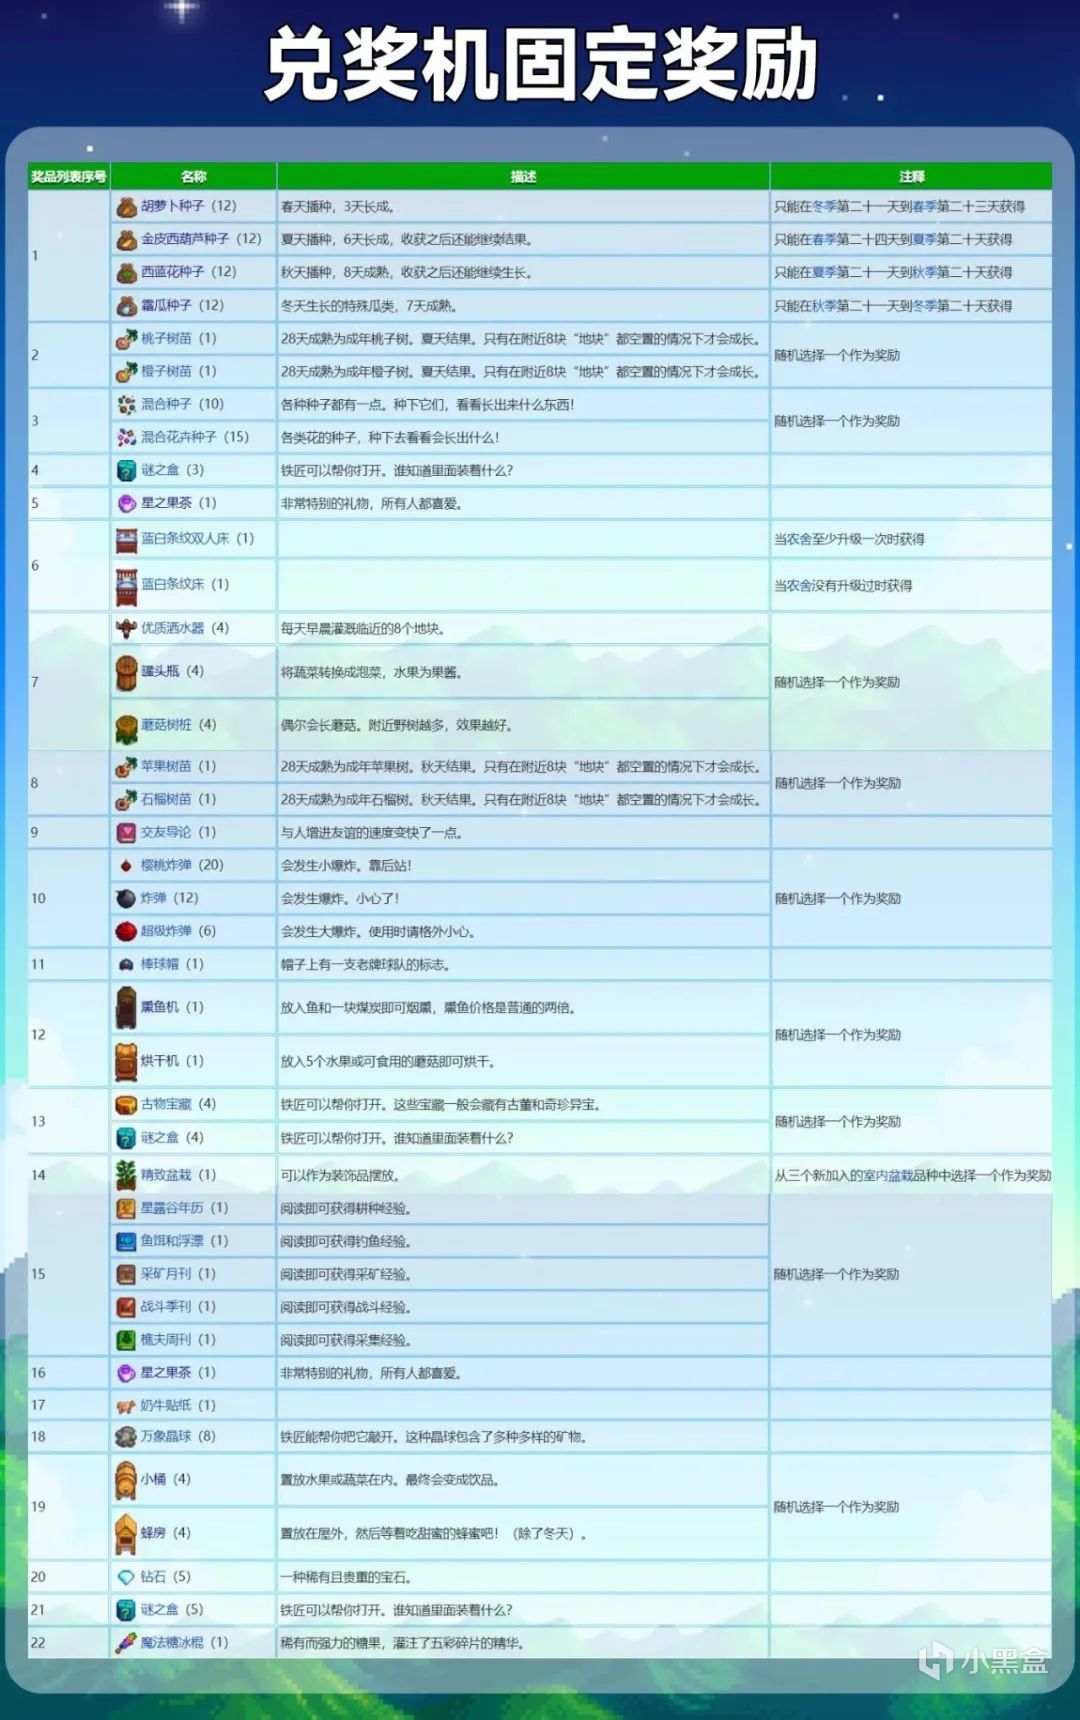Open the 谜之盒 (4) item link
This screenshot has height=1720, width=1080.
(x=159, y=1138)
